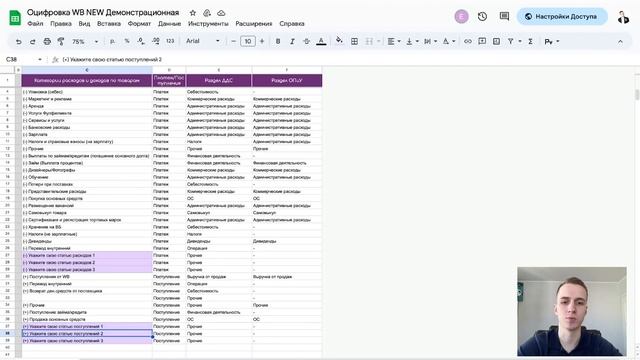This screenshot has width=640, height=360.
Task: Insert a comment from toolbar
Action: [482, 41]
